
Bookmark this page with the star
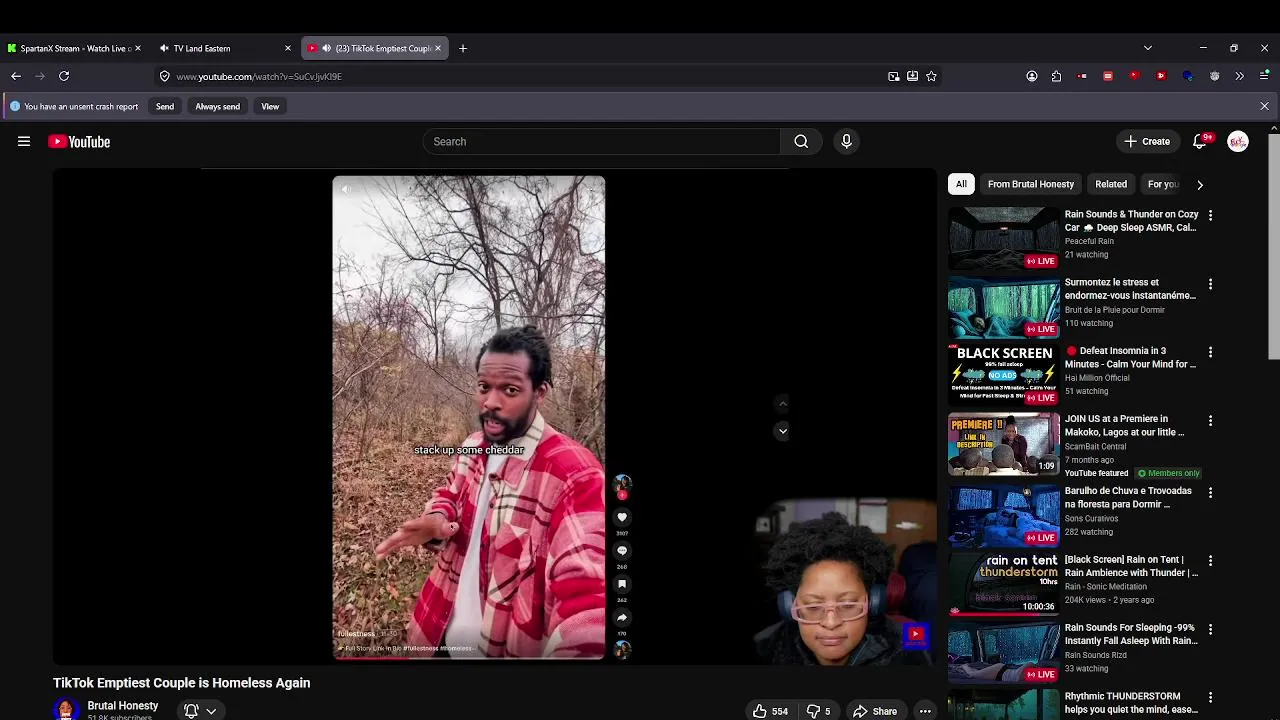pos(931,76)
